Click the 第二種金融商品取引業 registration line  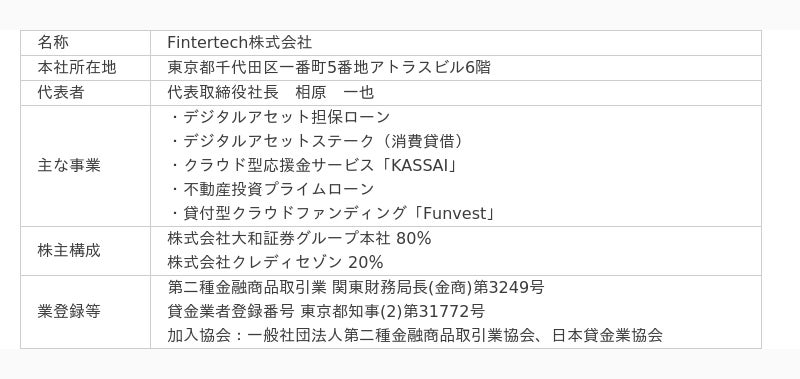coord(356,288)
